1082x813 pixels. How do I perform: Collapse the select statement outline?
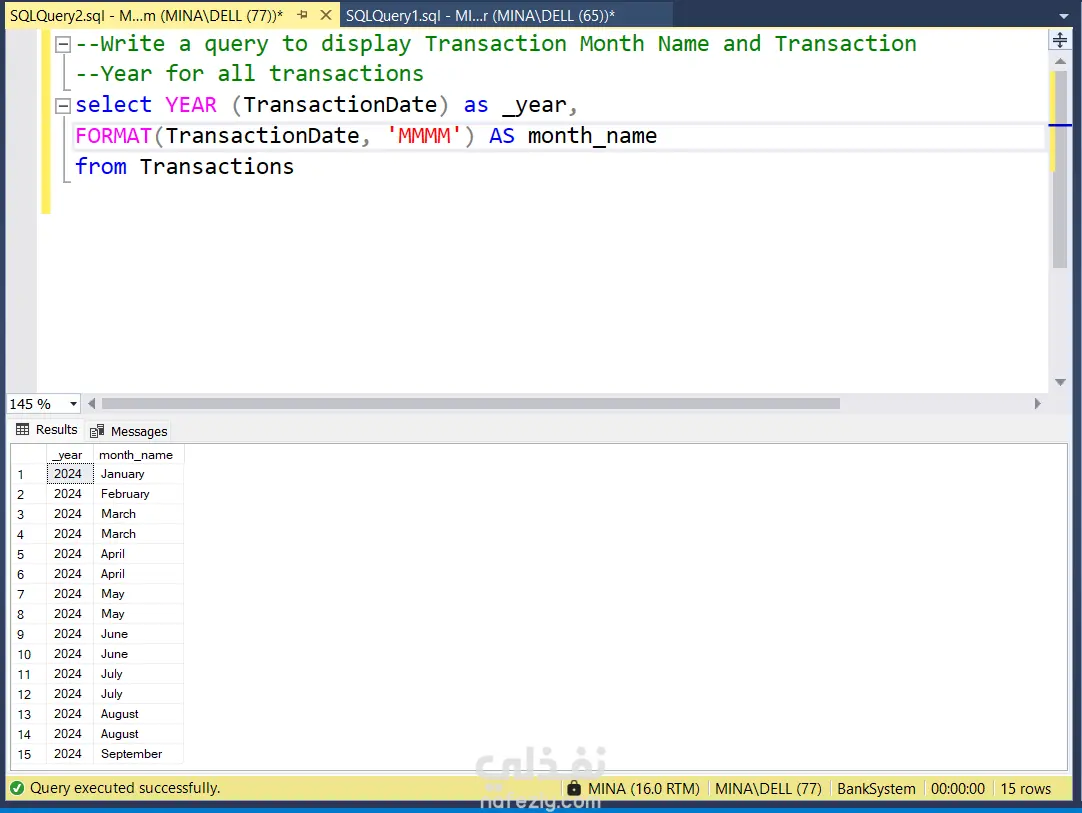pyautogui.click(x=63, y=106)
